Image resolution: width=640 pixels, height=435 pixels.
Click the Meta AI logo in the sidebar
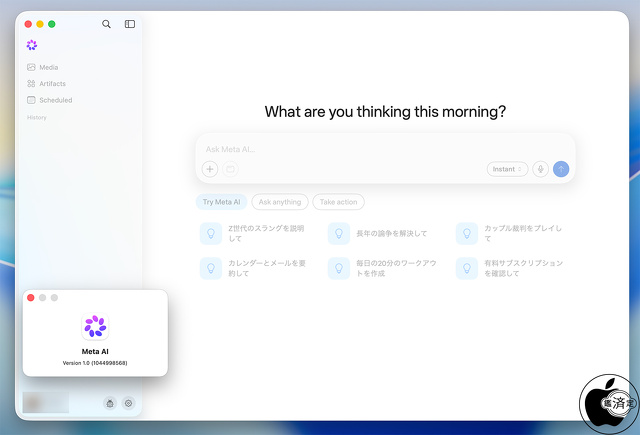point(32,45)
